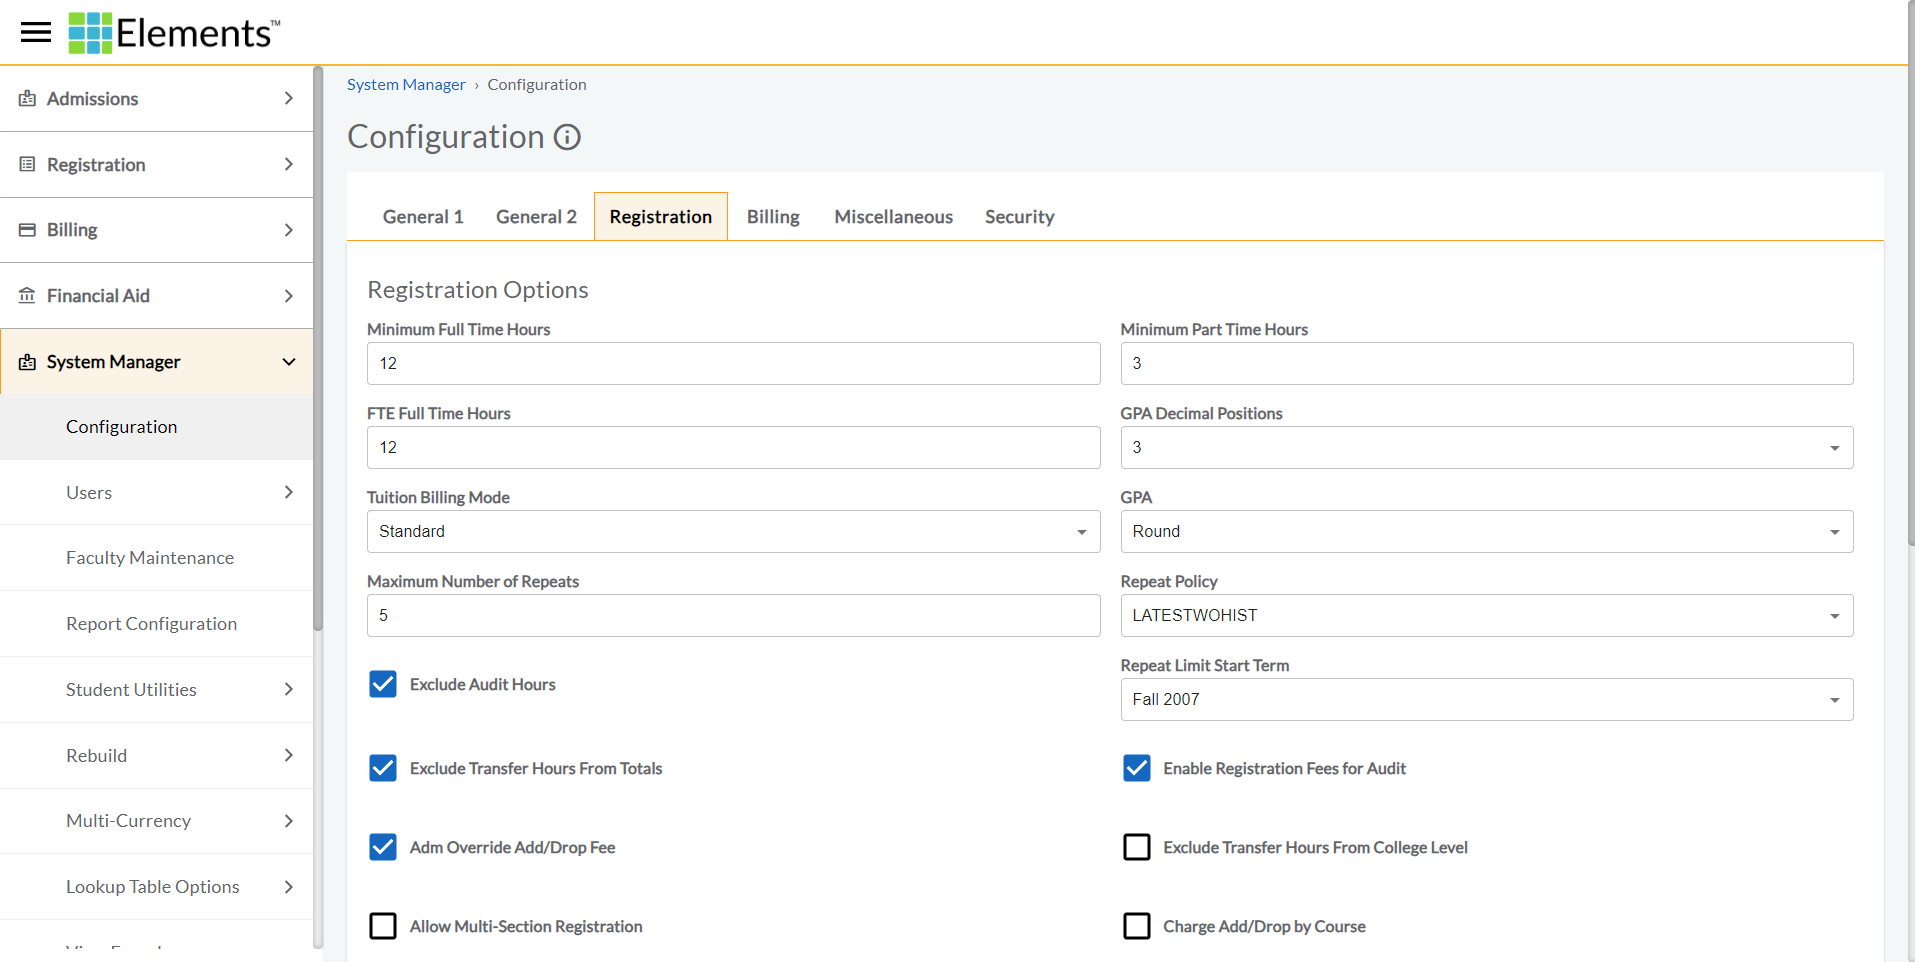Switch to the General 1 tab

point(423,217)
